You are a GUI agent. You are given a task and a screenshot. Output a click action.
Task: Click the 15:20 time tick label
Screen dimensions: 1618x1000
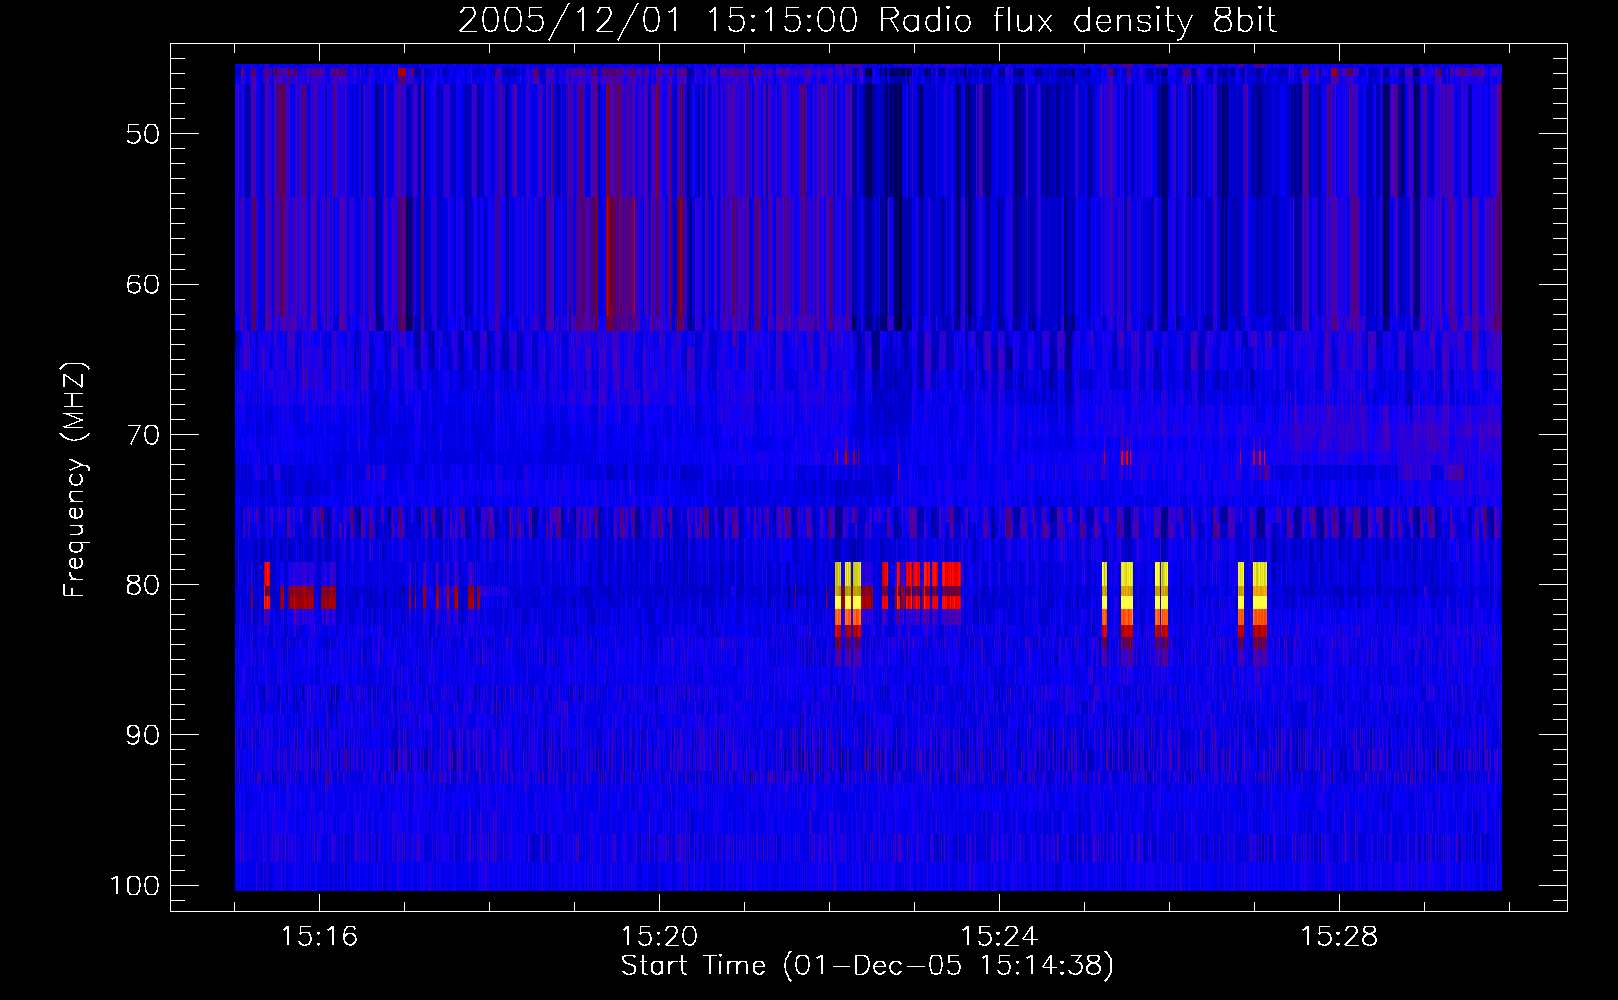pyautogui.click(x=659, y=937)
